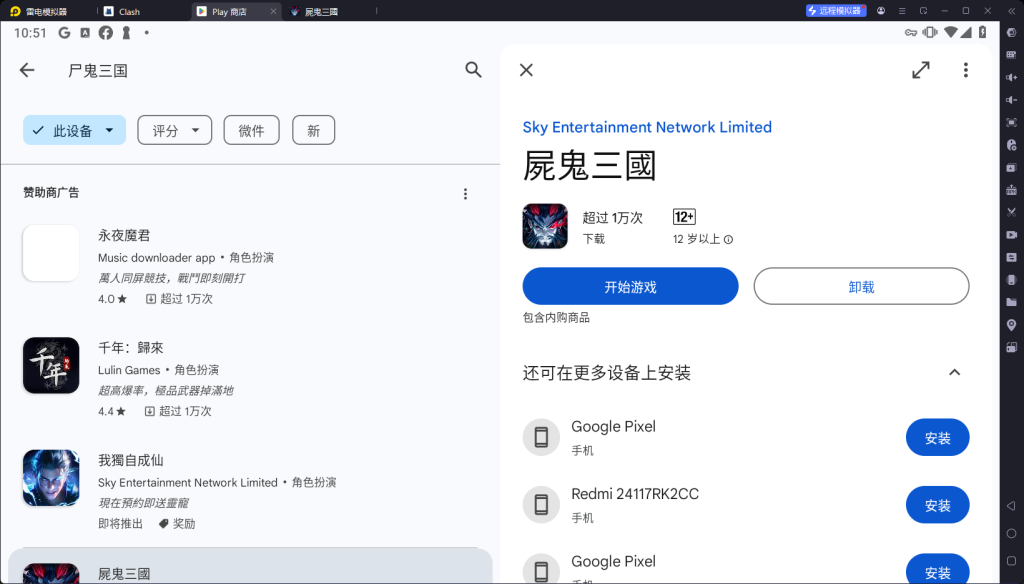1024x584 pixels.
Task: Collapse the 还可在更多设备上安装 section
Action: 954,372
